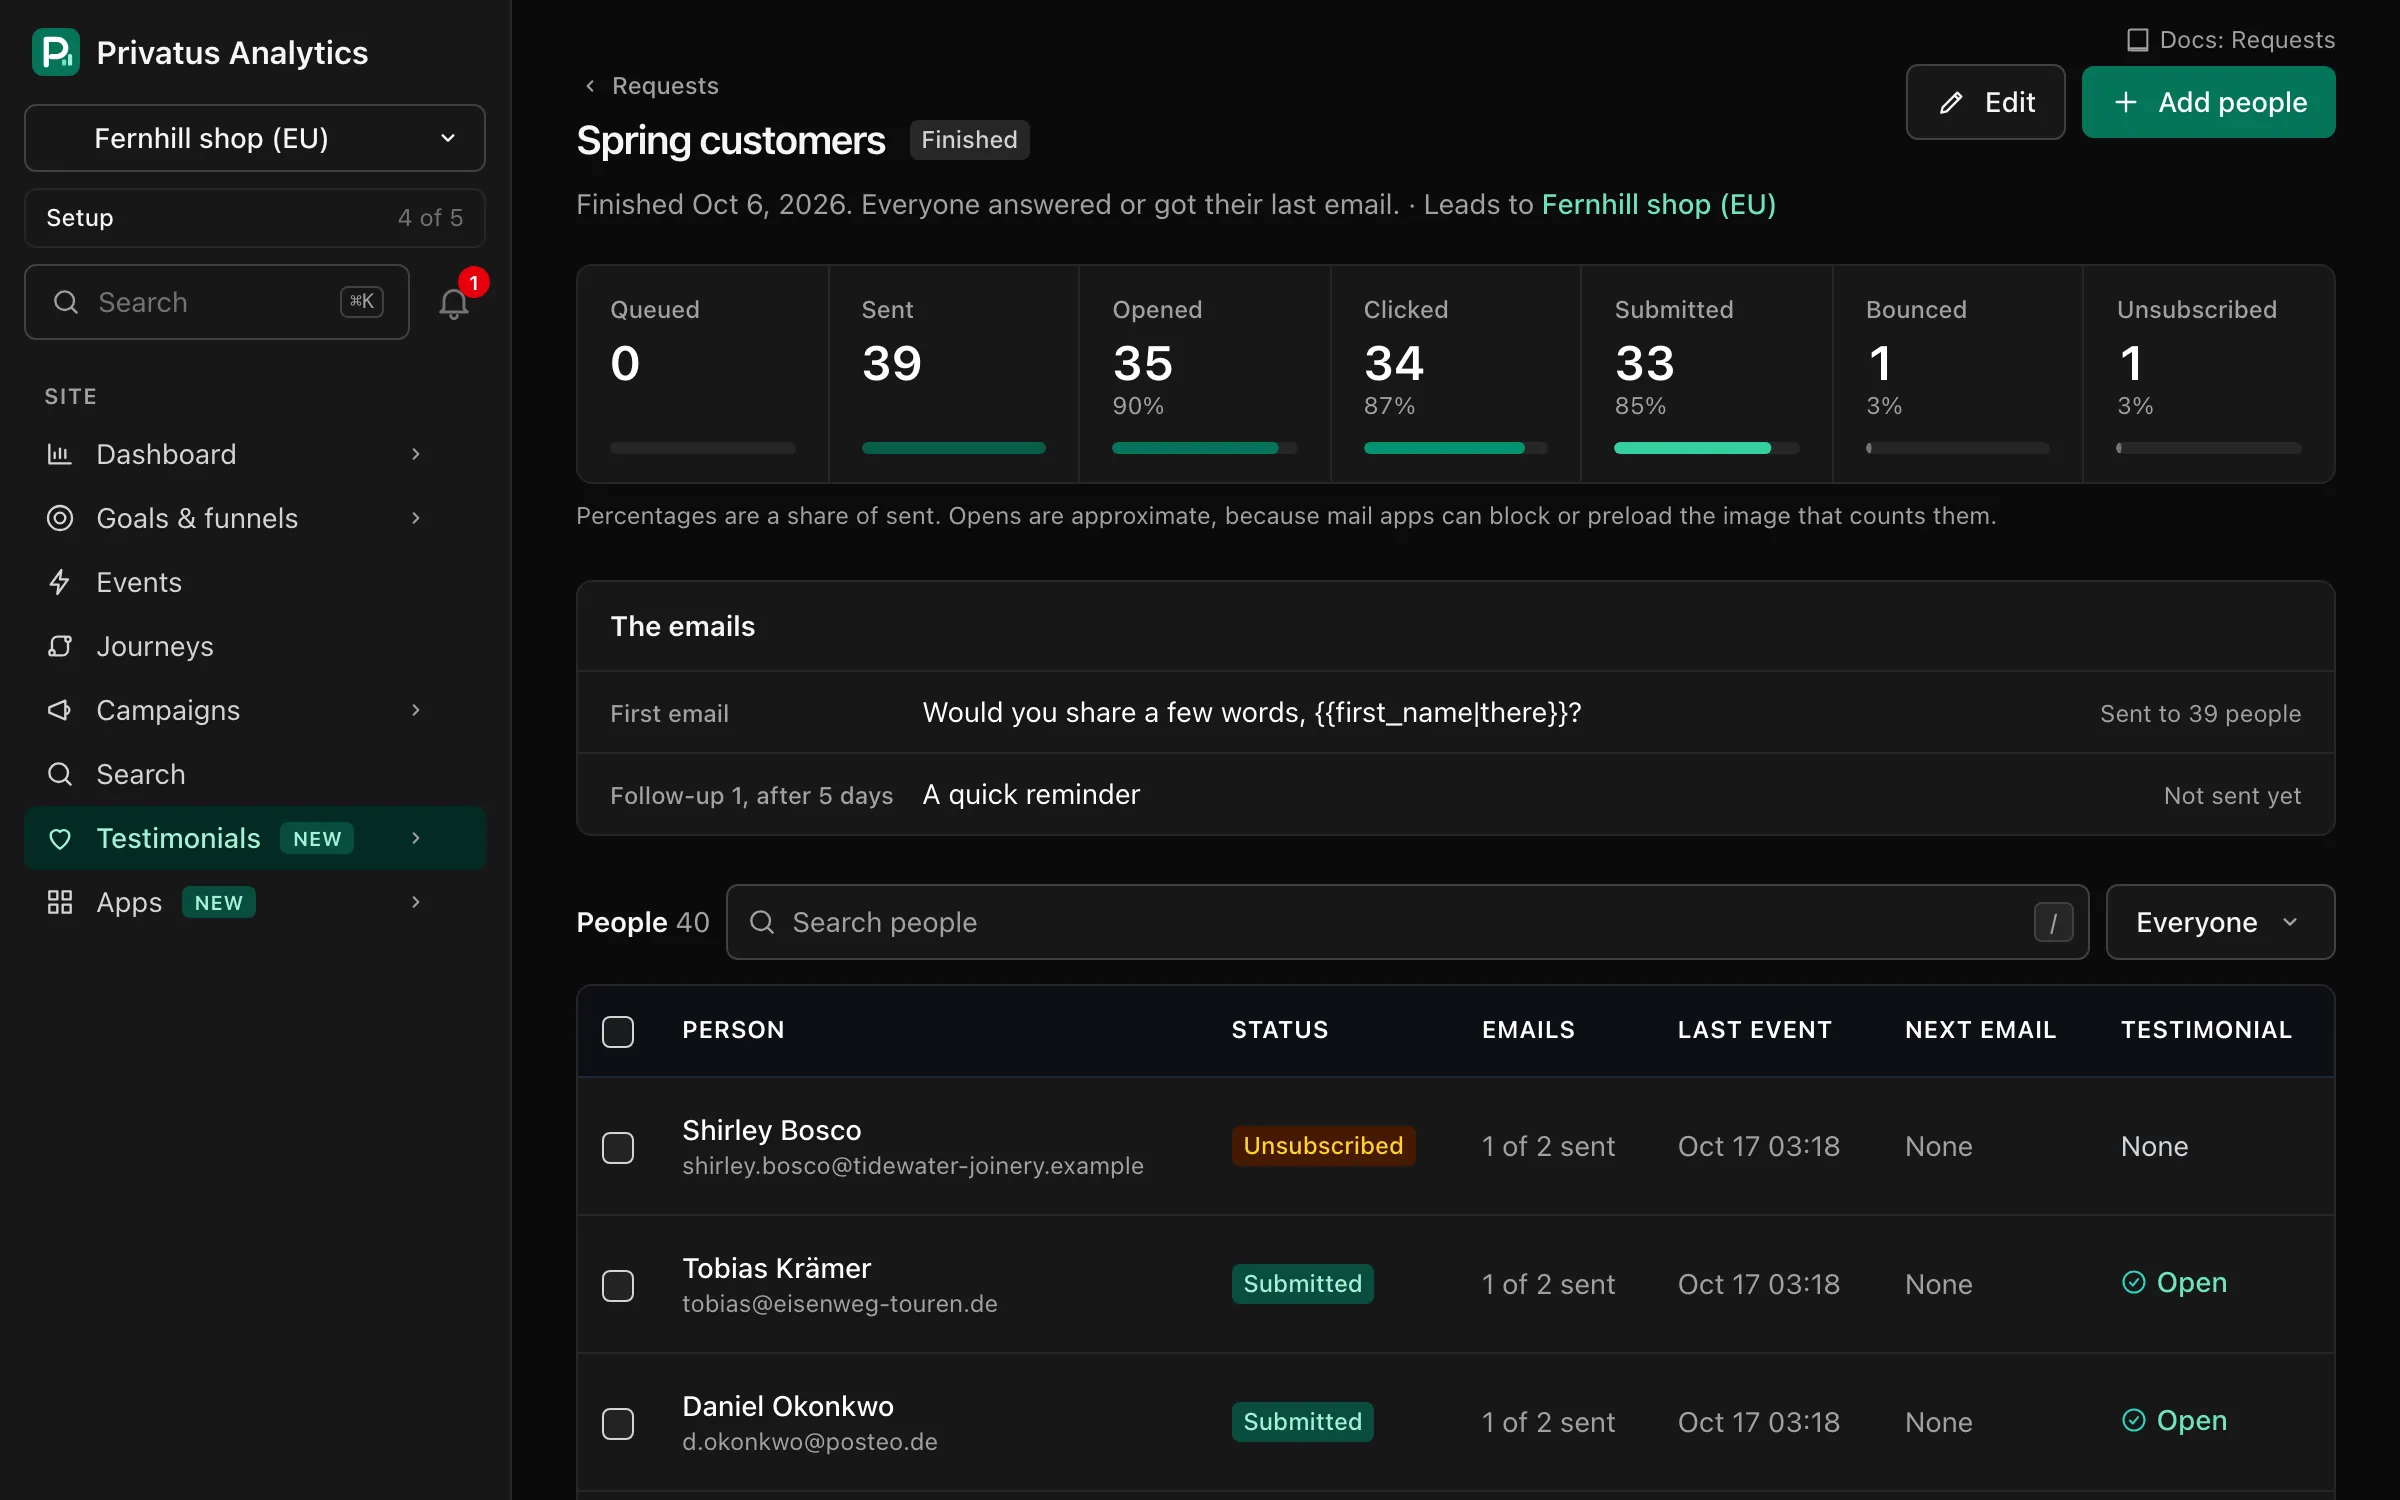This screenshot has width=2400, height=1500.
Task: Click the Journeys icon in sidebar
Action: (x=60, y=646)
